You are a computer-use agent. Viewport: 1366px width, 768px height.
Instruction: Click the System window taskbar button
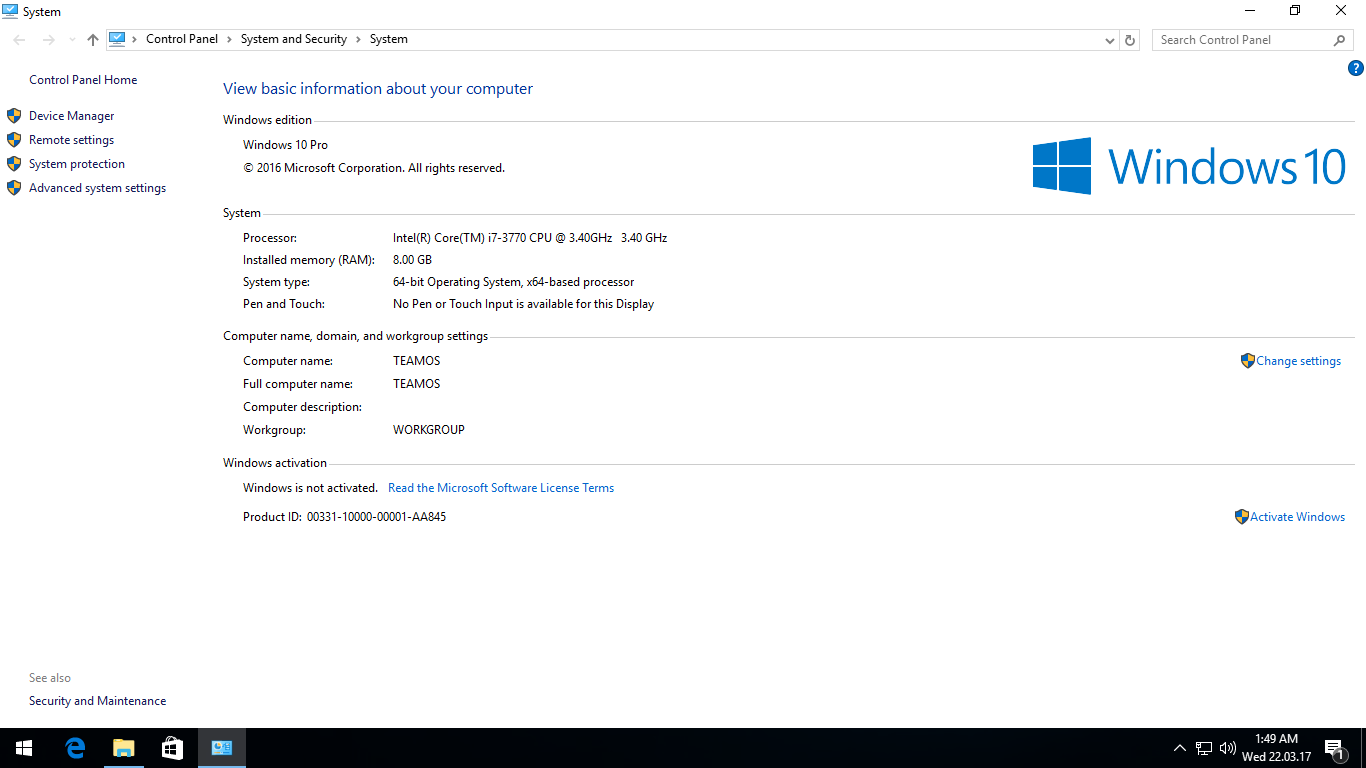(221, 748)
